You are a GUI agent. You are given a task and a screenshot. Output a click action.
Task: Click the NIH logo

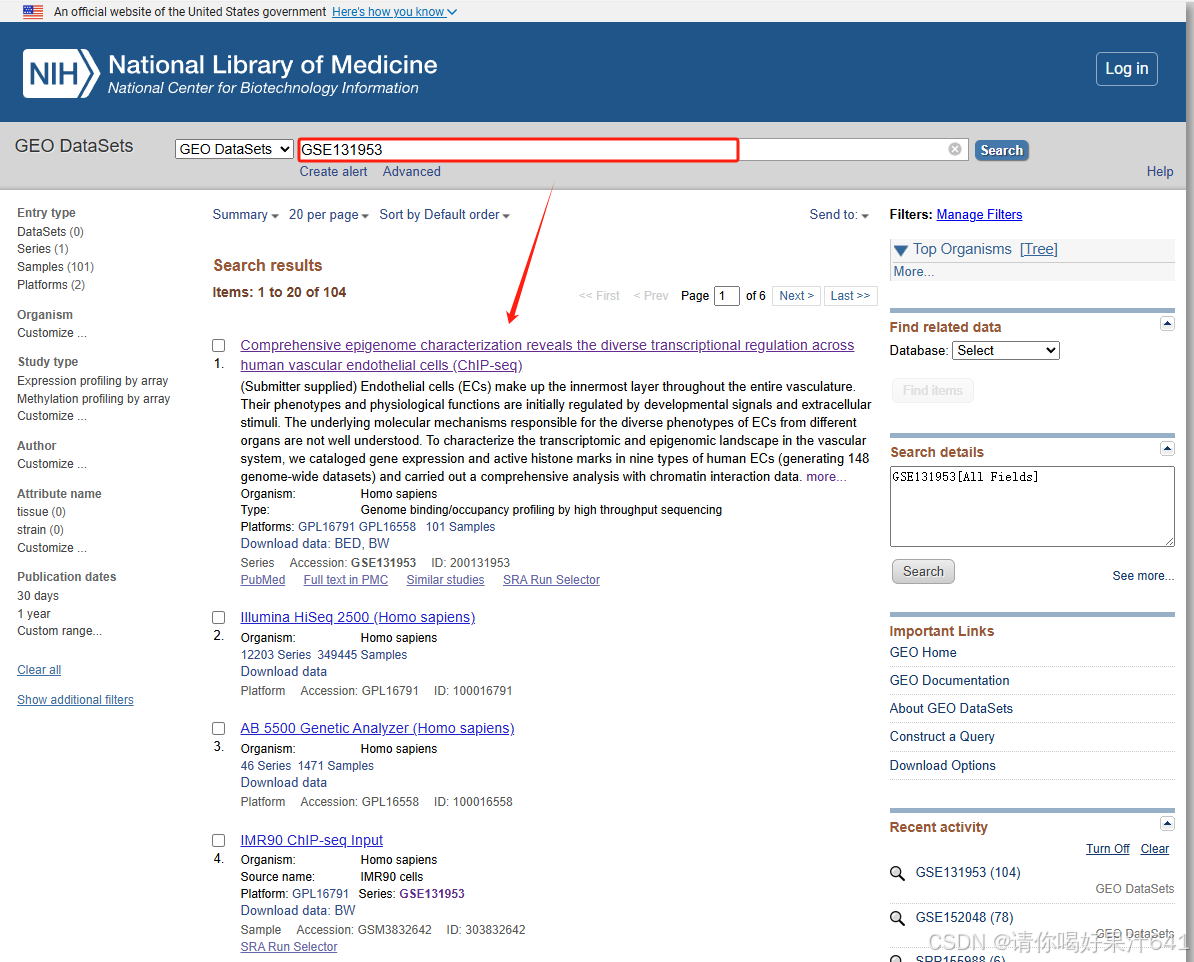pyautogui.click(x=61, y=74)
